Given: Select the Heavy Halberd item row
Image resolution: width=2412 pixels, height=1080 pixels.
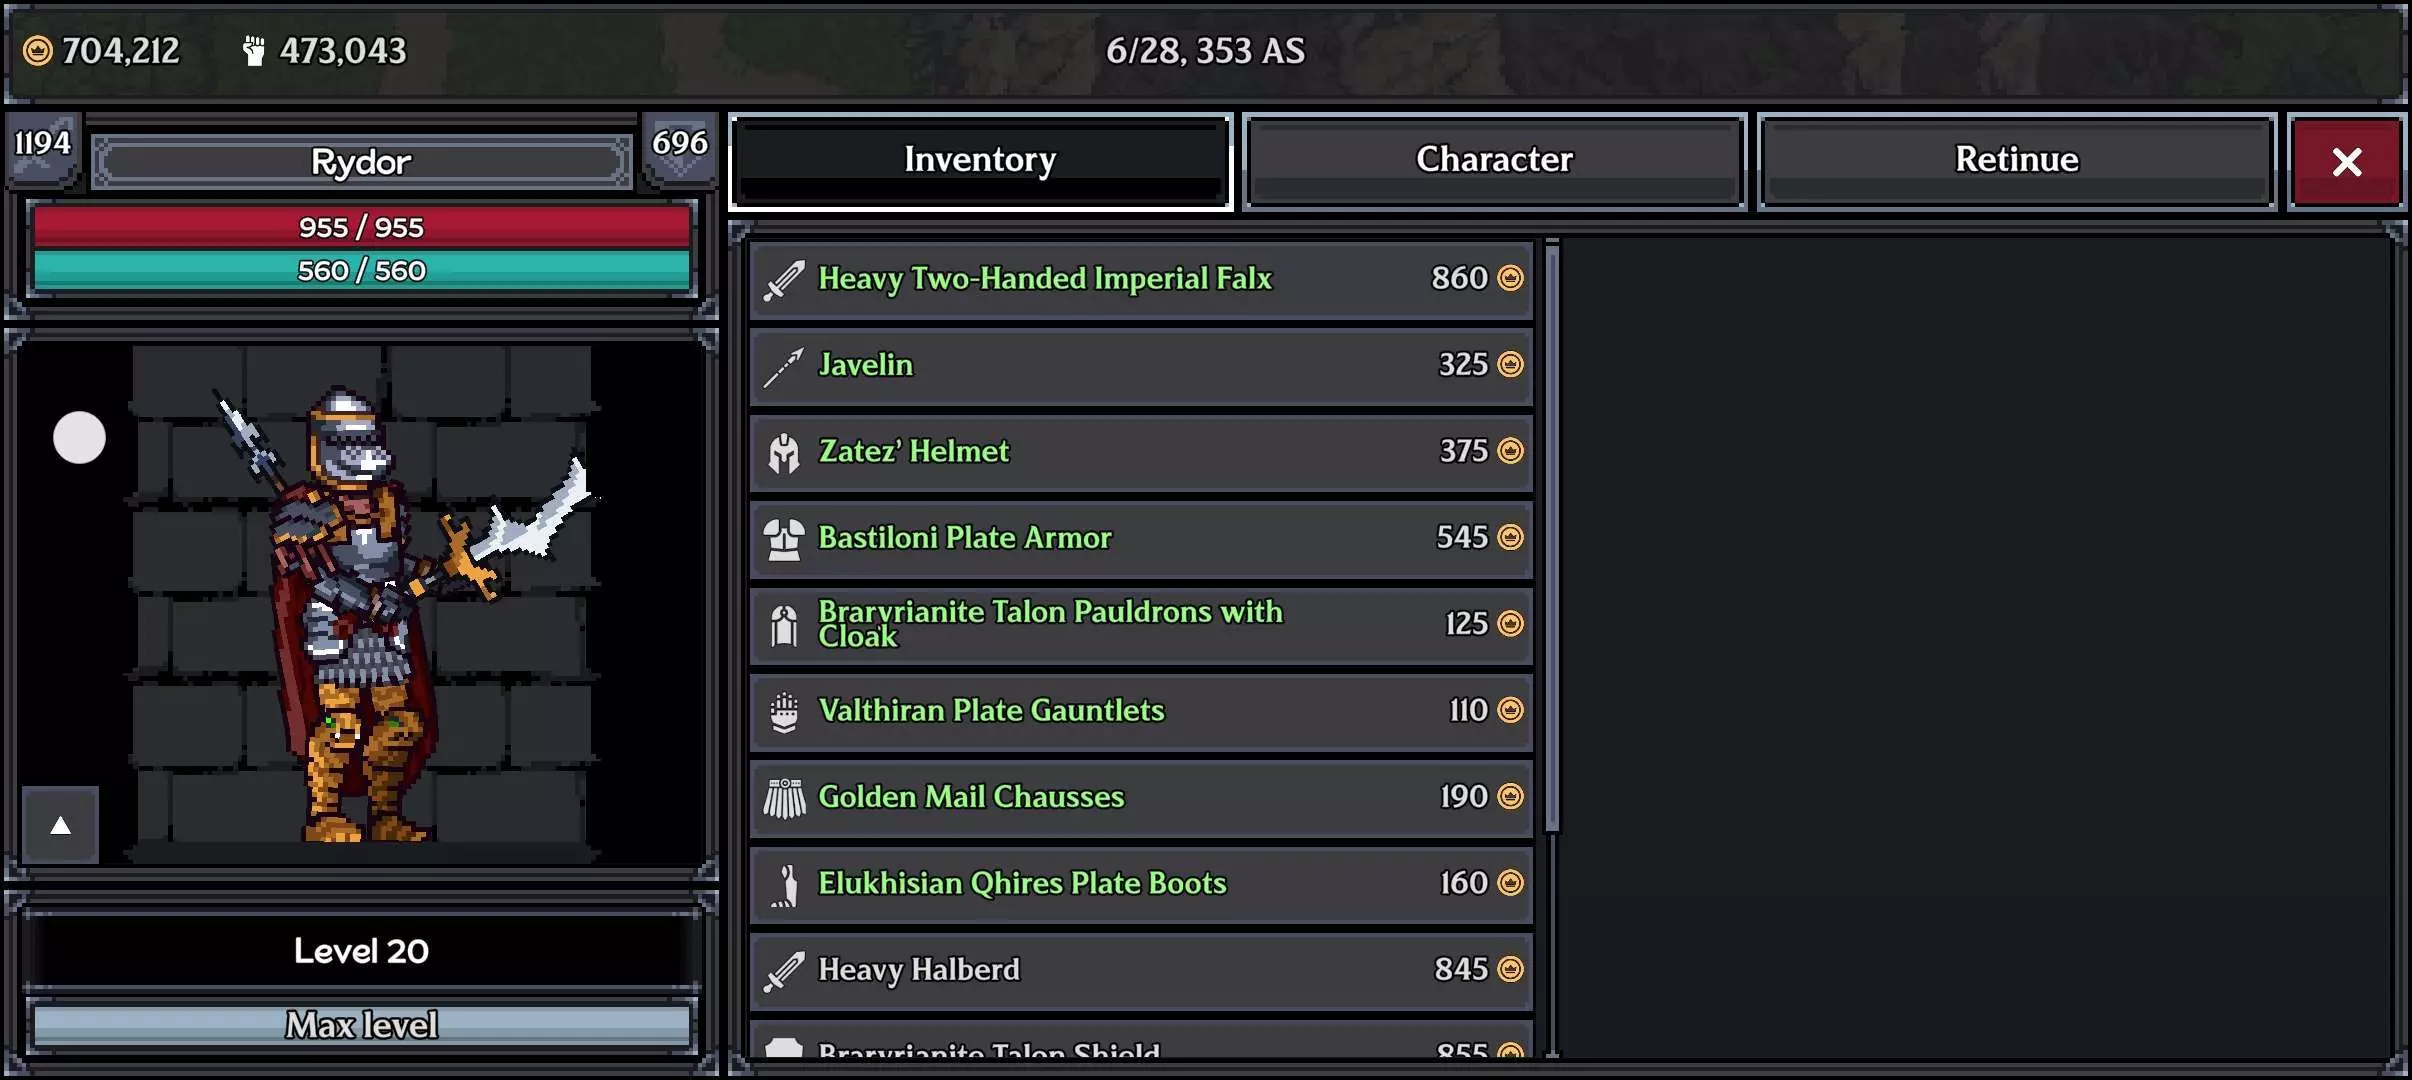Looking at the screenshot, I should point(1140,970).
